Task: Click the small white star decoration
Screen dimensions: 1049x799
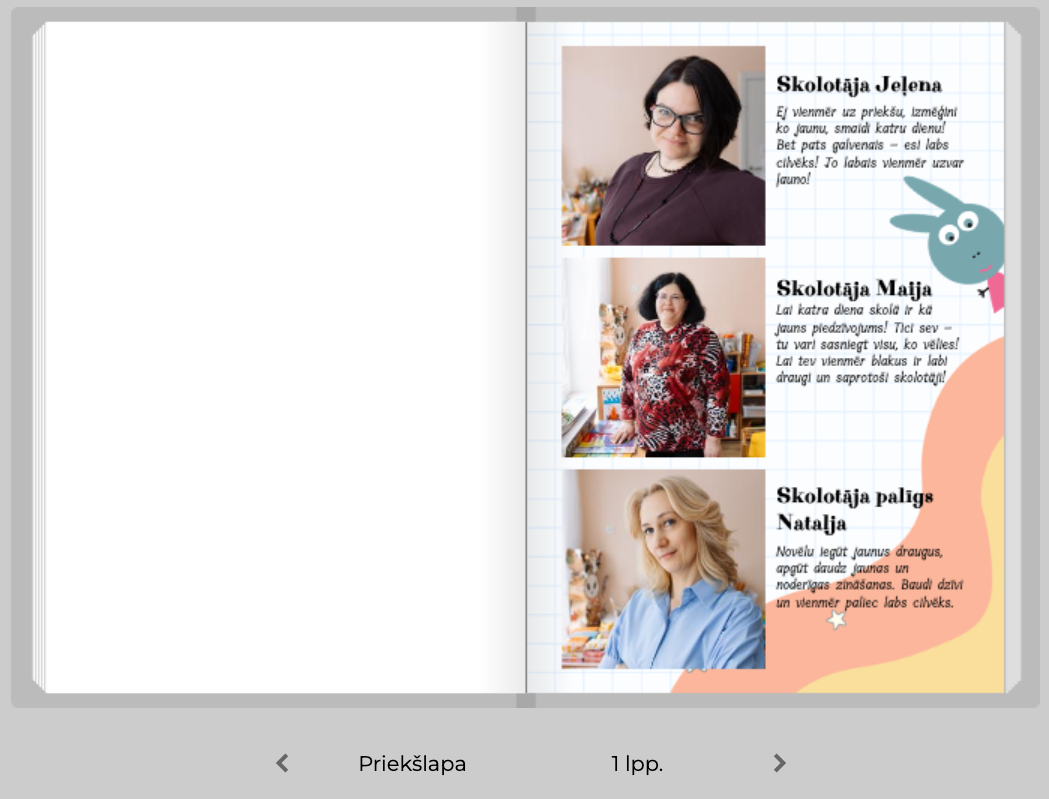Action: (x=837, y=620)
